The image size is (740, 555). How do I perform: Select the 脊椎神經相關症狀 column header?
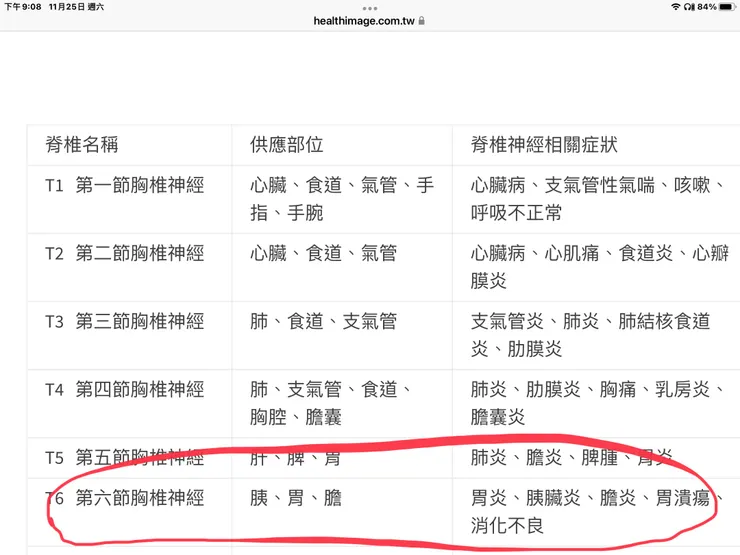544,144
